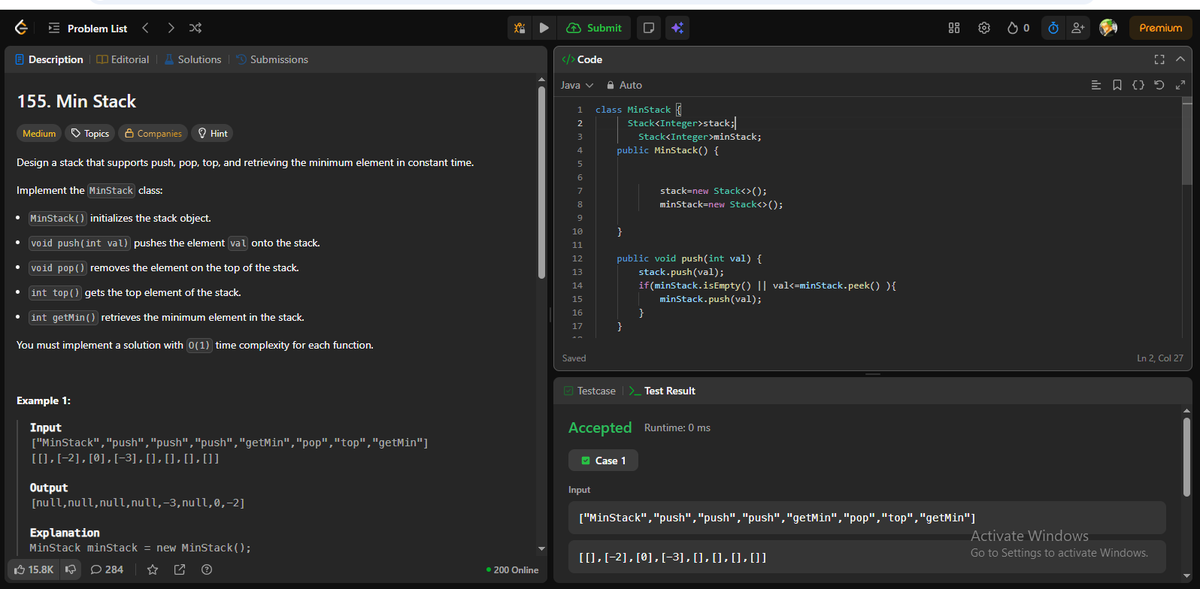Screen dimensions: 1200x589
Task: Open the profile avatar menu
Action: coord(1108,28)
